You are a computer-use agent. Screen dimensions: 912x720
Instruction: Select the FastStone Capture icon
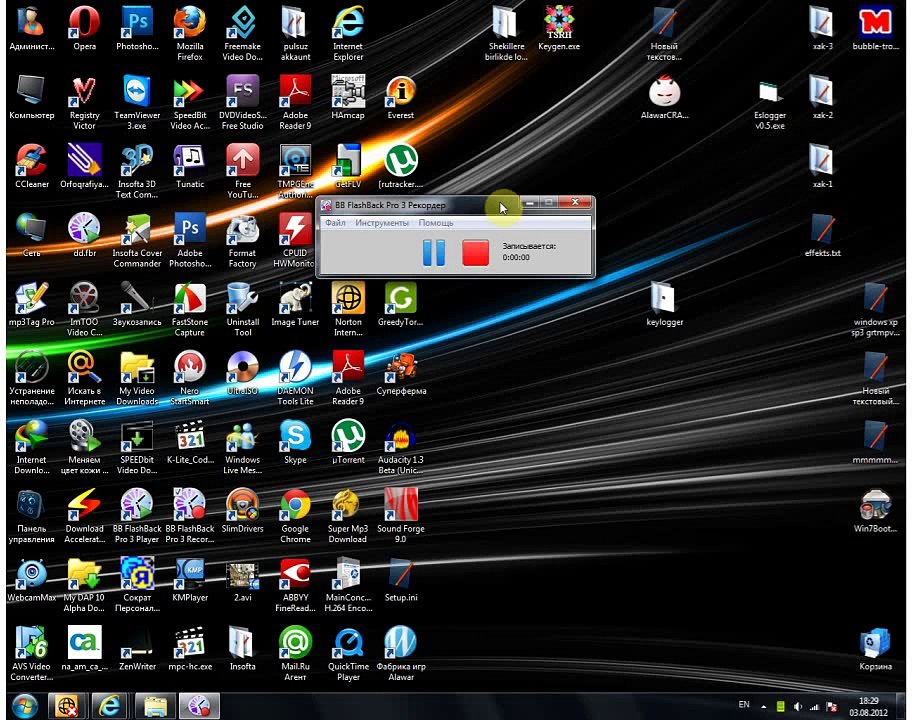(190, 309)
